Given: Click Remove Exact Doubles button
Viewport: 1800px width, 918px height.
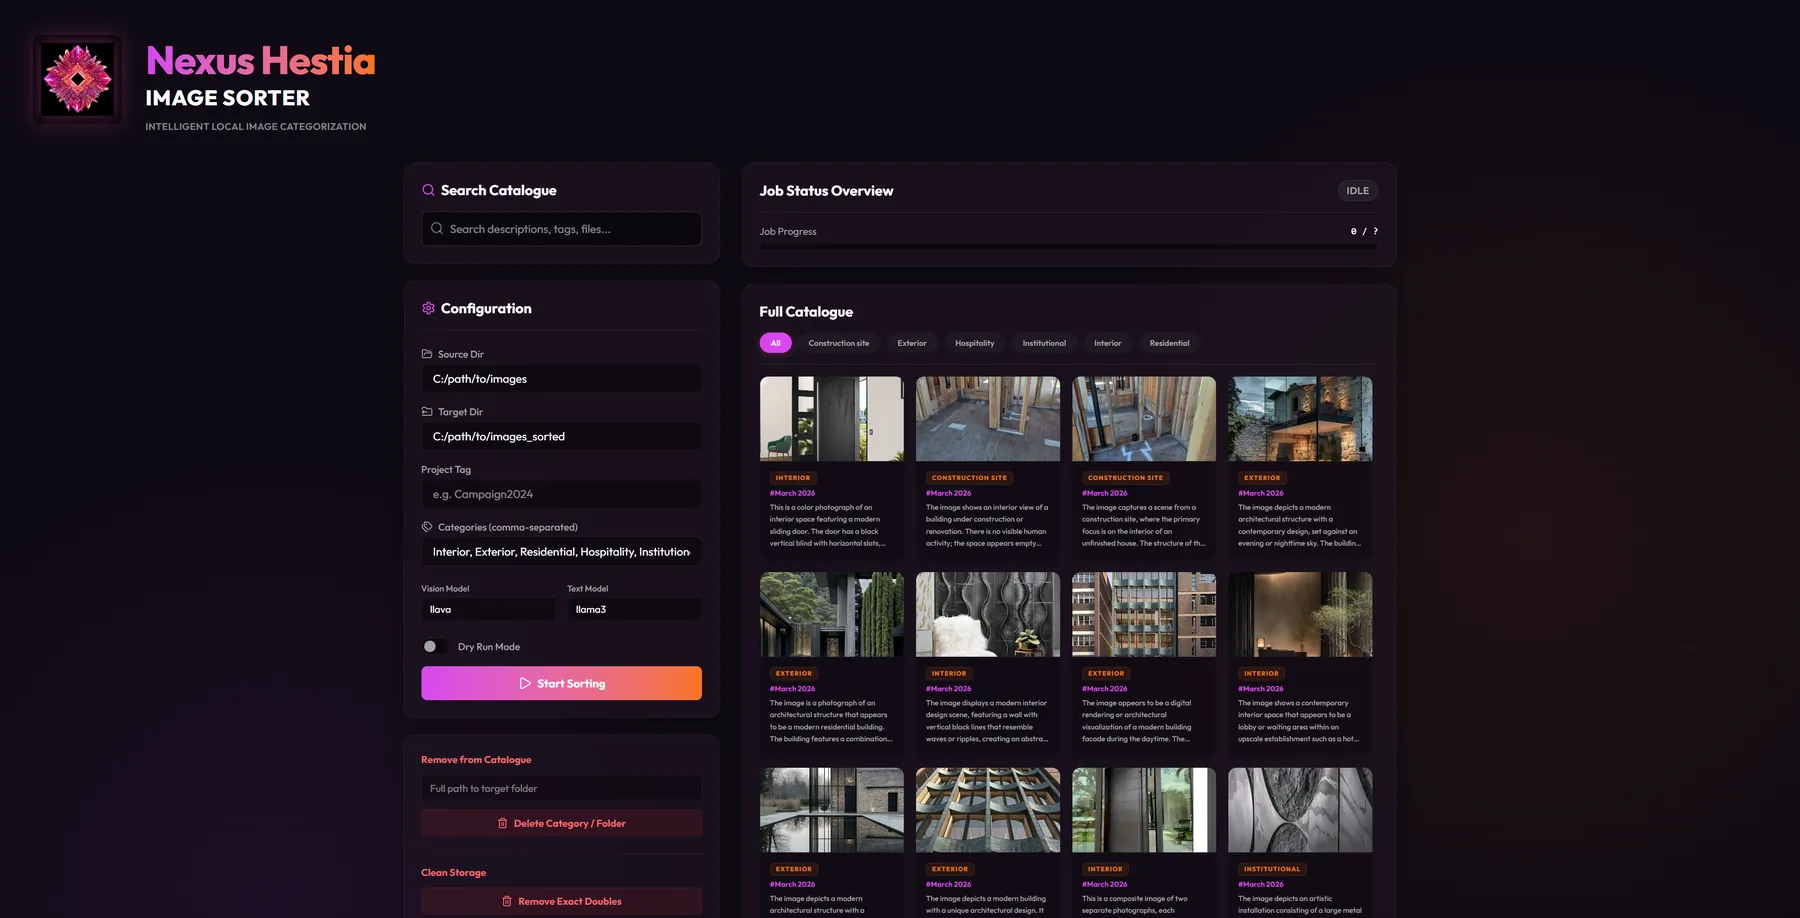Looking at the screenshot, I should click(x=561, y=901).
